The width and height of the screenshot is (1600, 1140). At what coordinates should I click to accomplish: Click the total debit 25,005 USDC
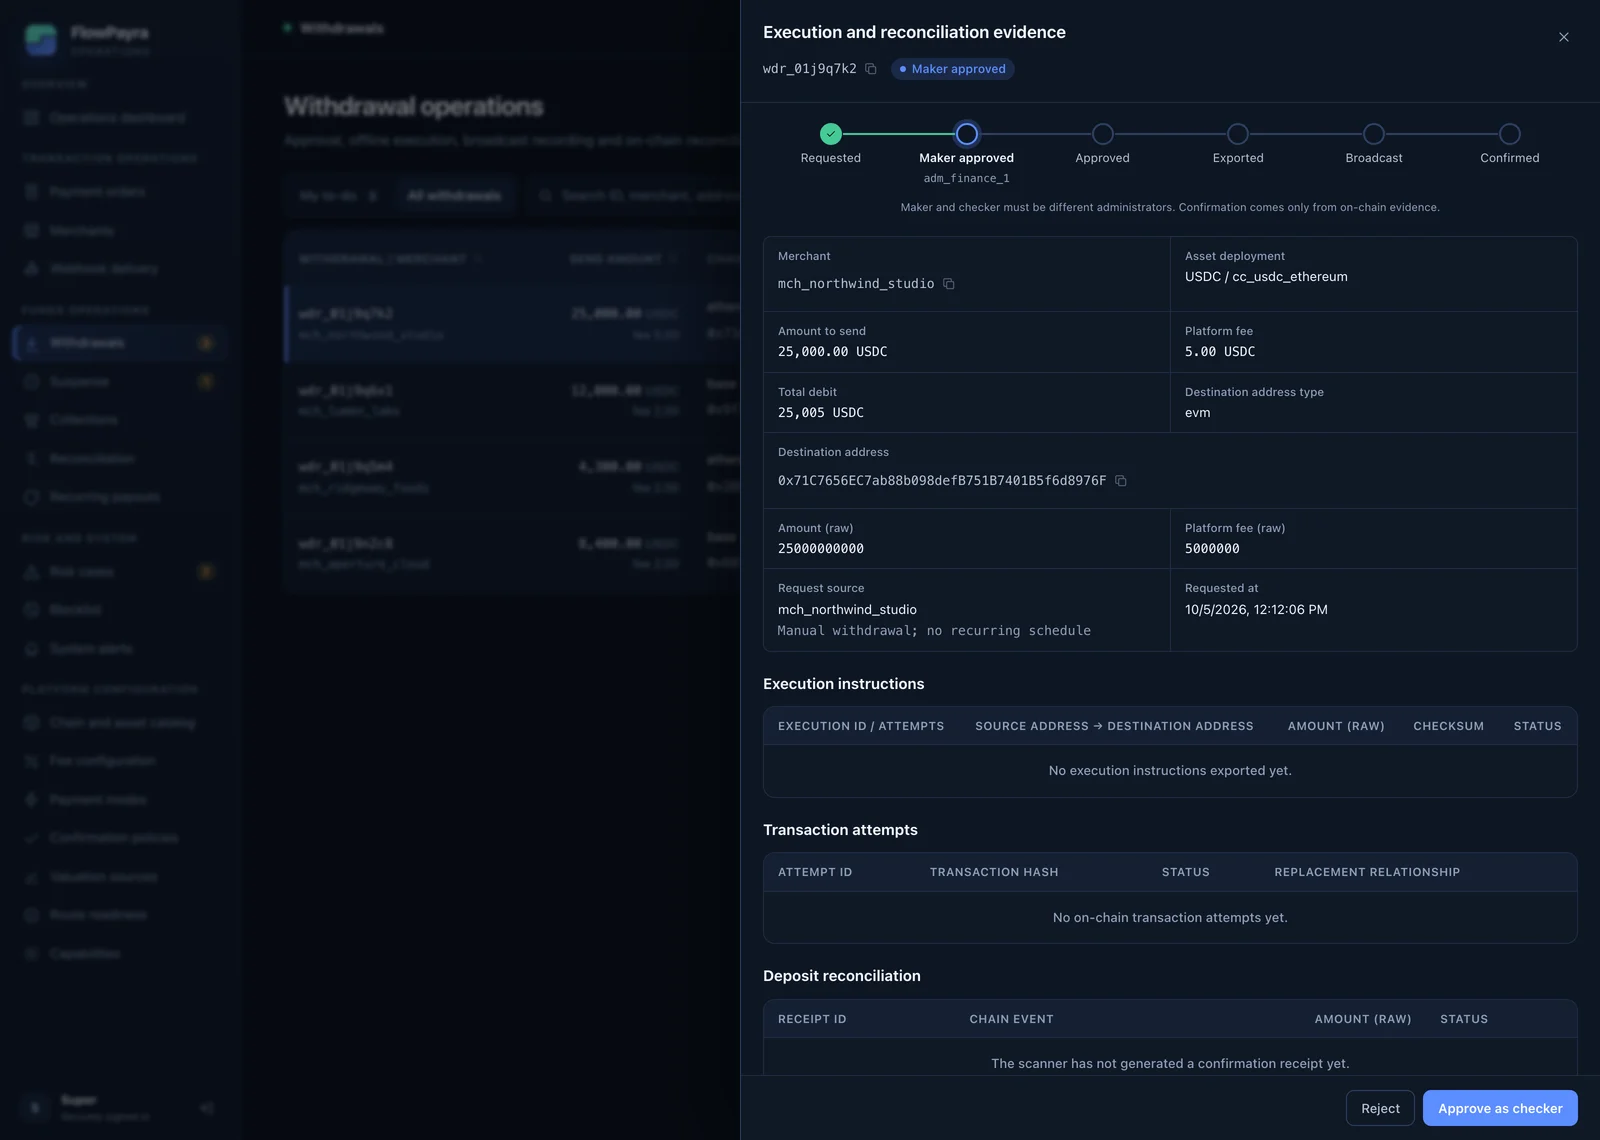point(821,413)
